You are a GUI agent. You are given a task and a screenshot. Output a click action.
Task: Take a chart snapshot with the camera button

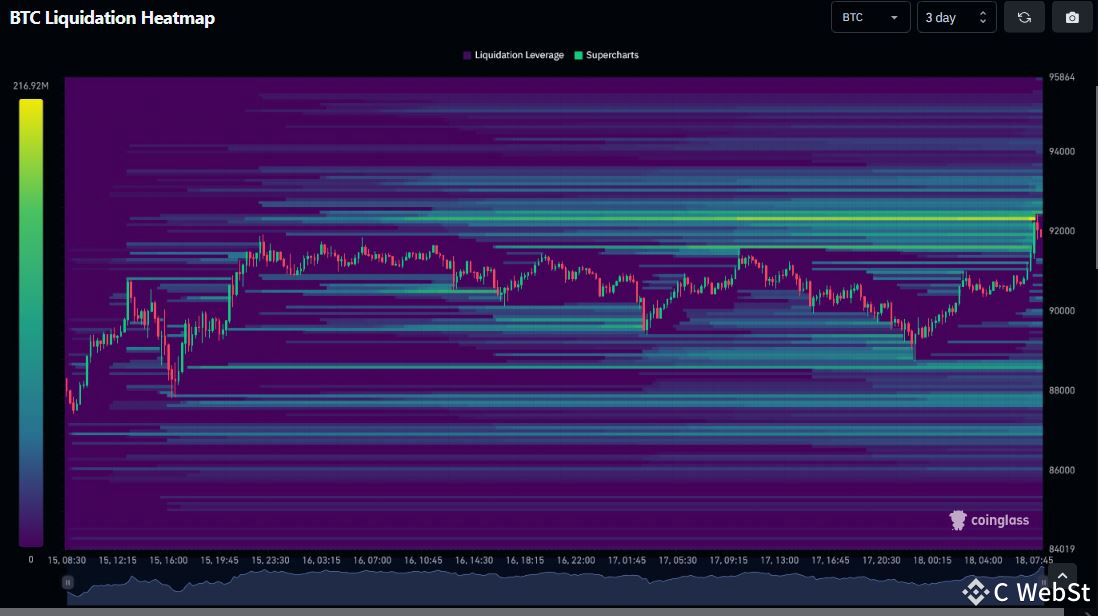coord(1072,18)
